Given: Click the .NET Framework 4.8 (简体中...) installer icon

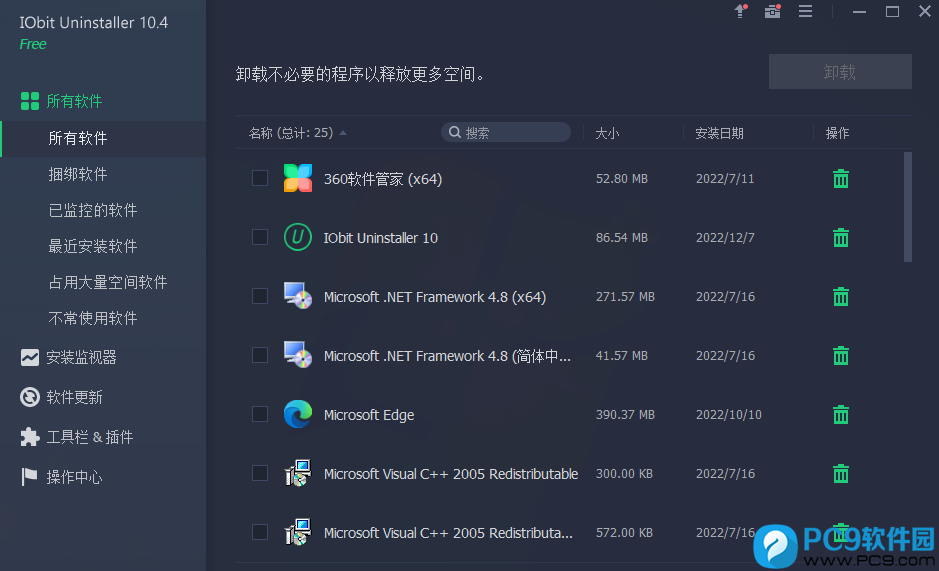Looking at the screenshot, I should pos(298,355).
